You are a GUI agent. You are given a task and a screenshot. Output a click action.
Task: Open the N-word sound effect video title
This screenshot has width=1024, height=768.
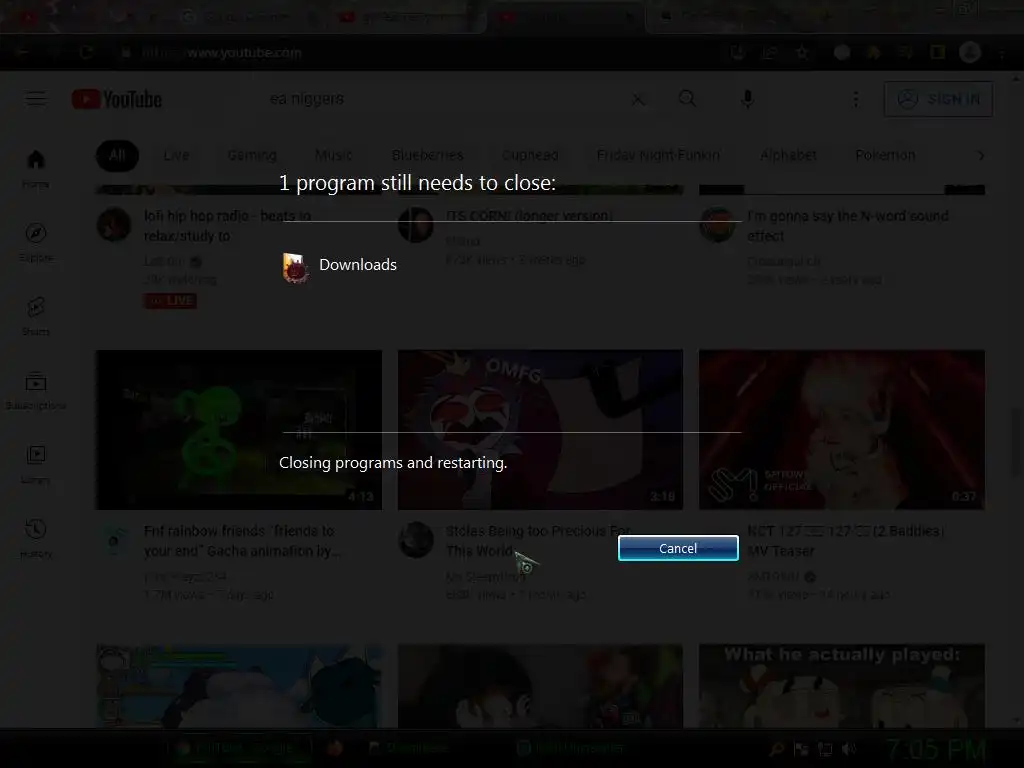click(x=848, y=225)
